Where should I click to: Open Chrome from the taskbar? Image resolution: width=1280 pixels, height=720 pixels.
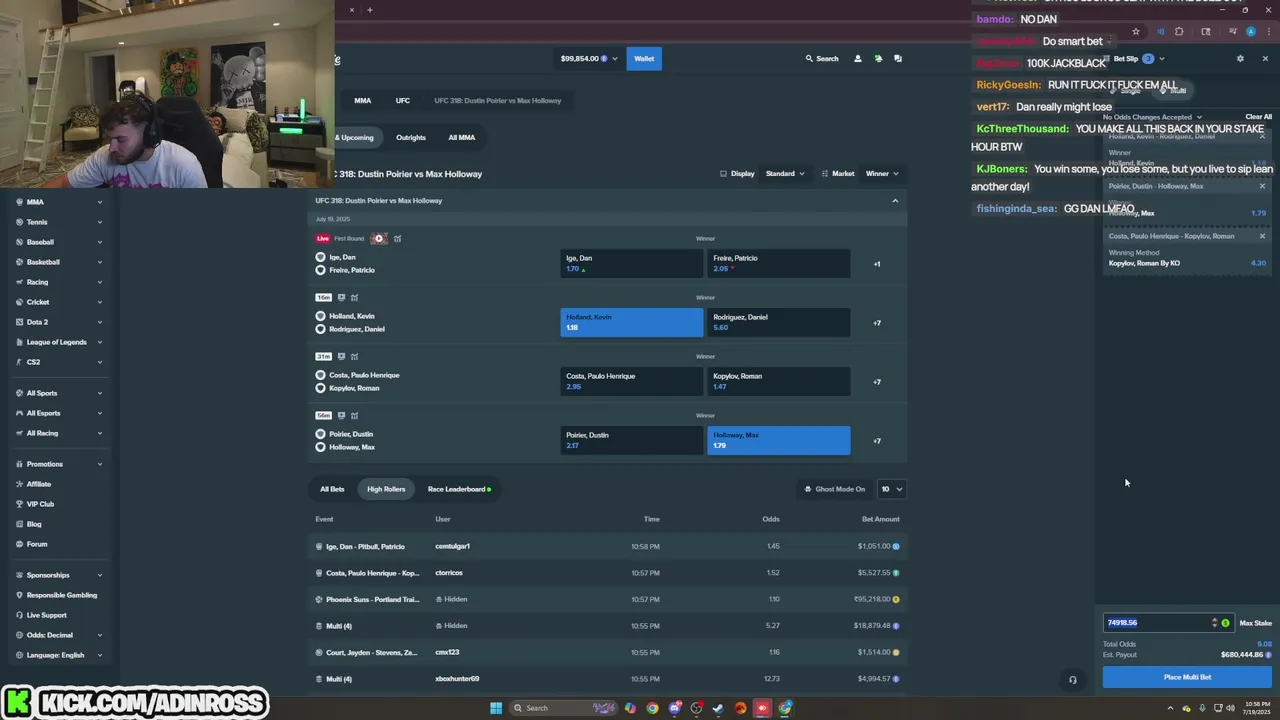click(652, 708)
